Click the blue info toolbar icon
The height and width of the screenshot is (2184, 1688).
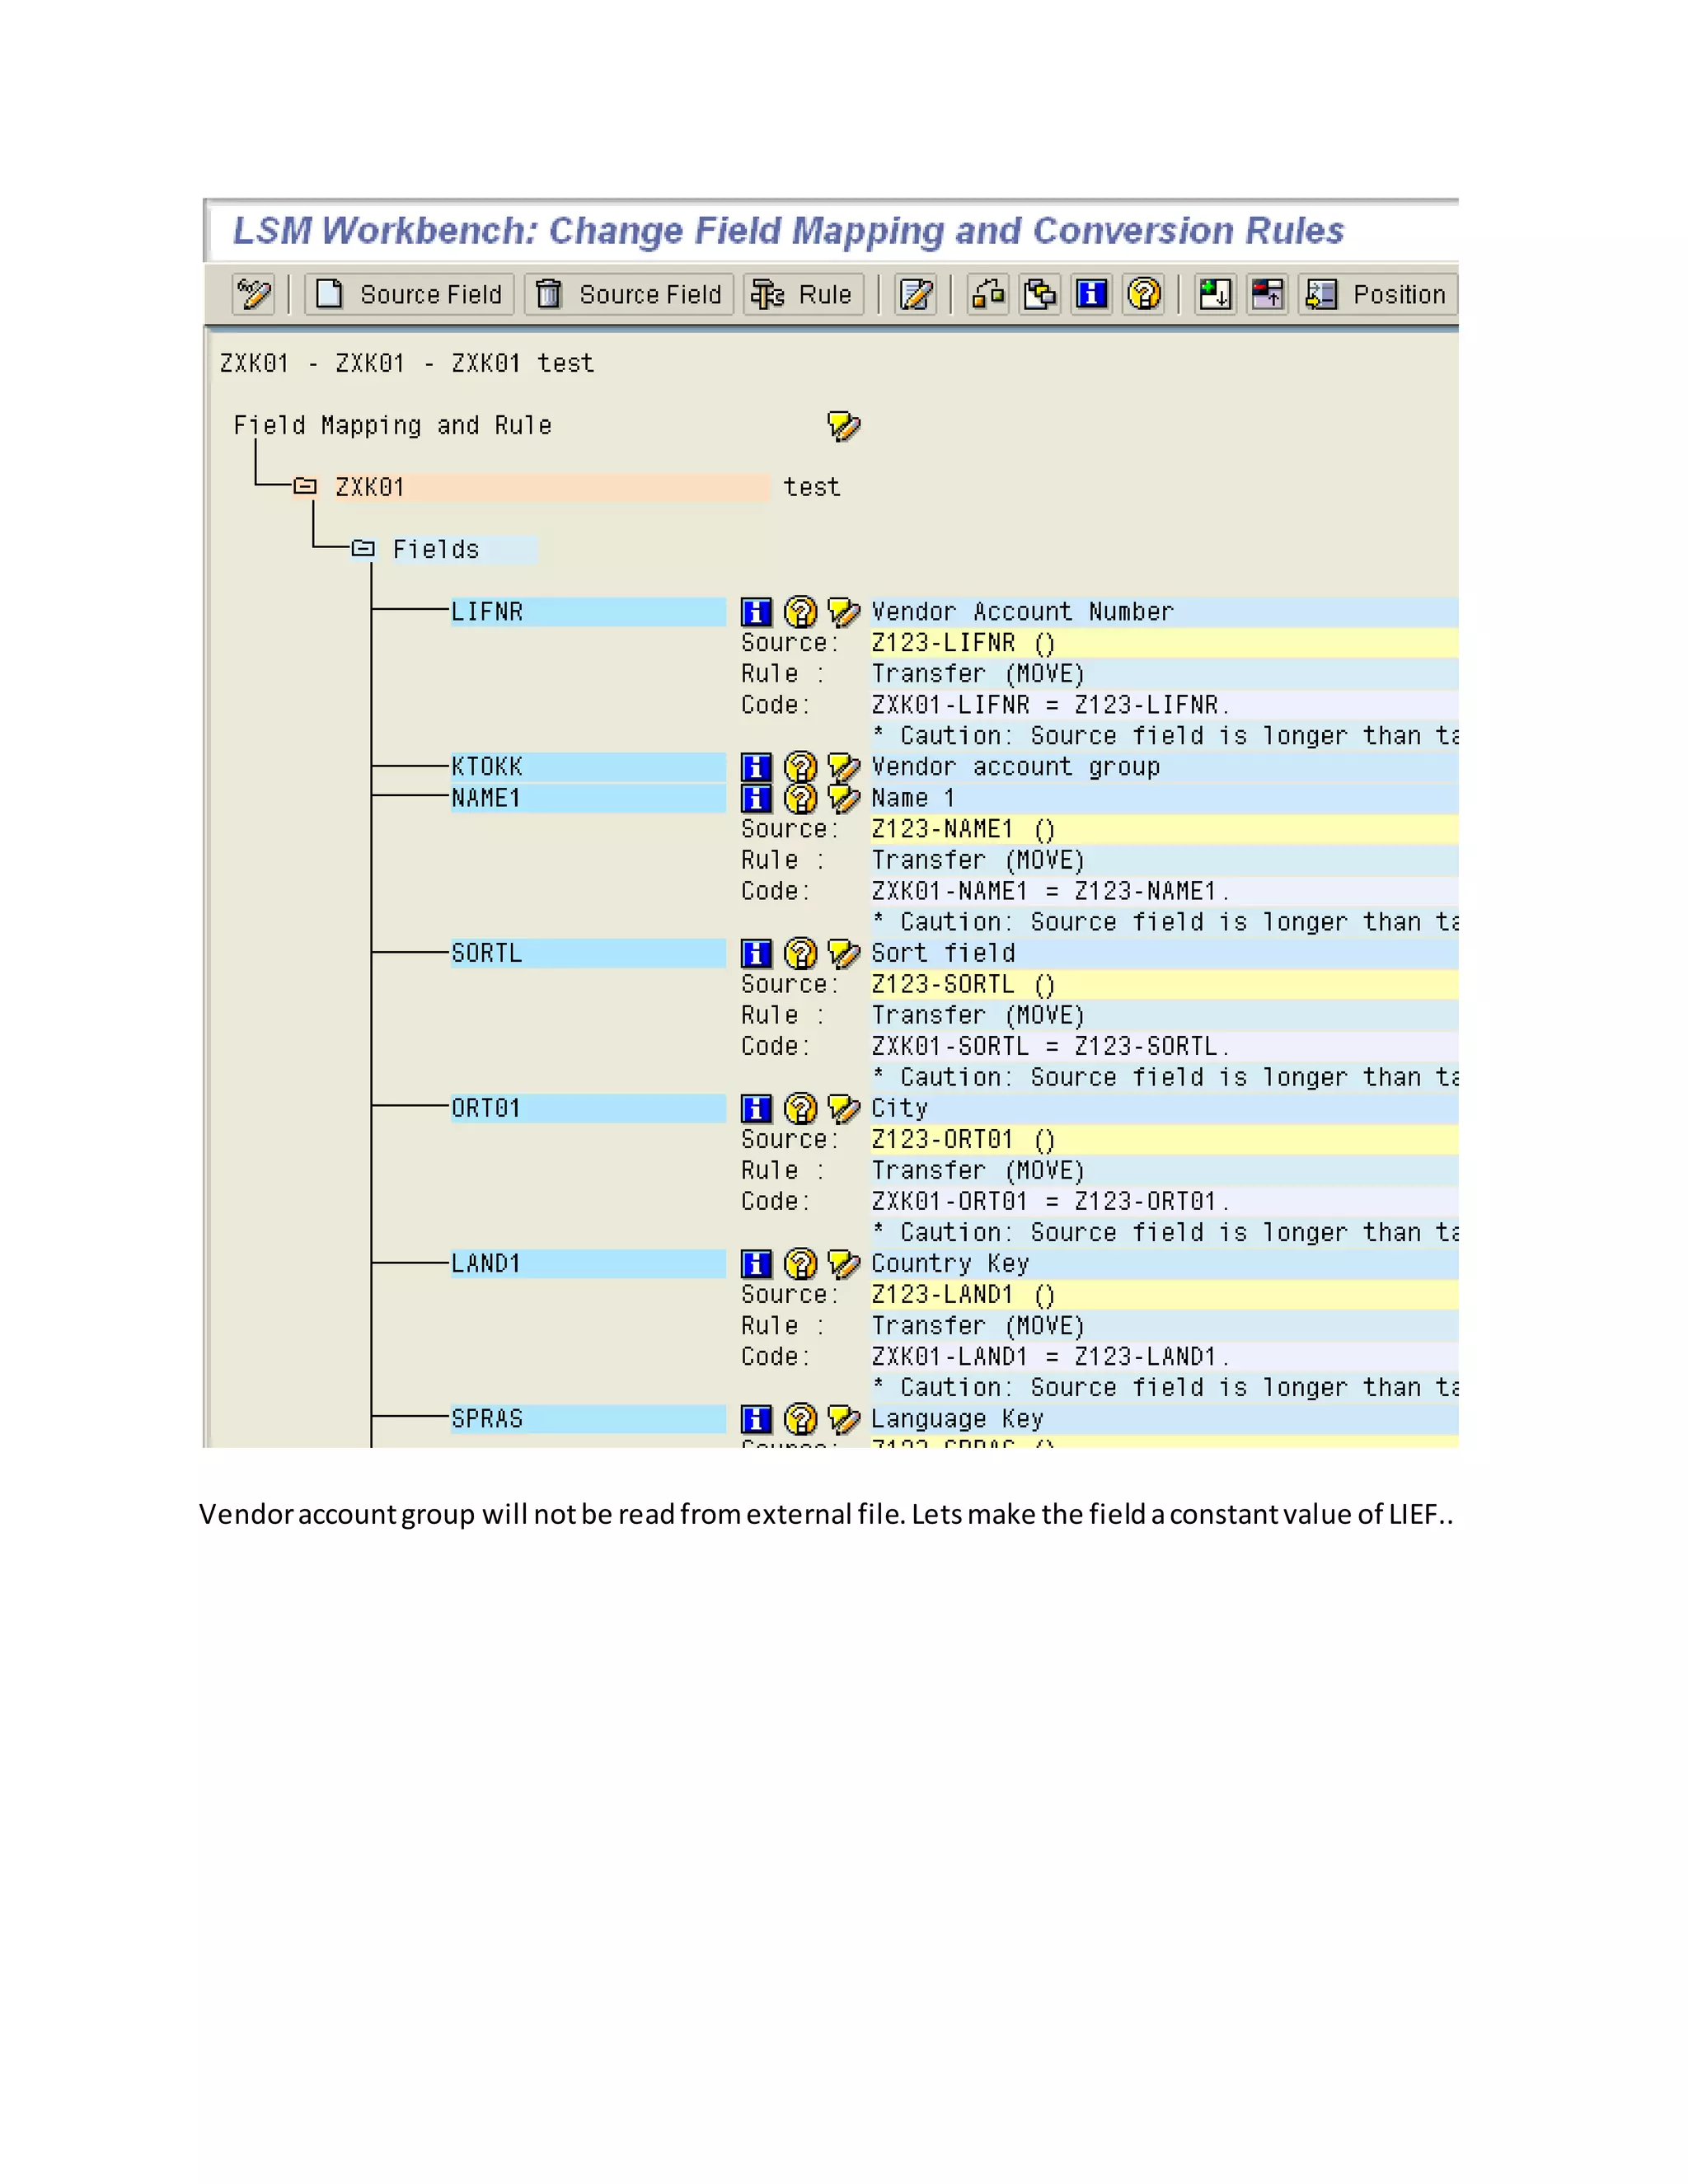[1092, 294]
